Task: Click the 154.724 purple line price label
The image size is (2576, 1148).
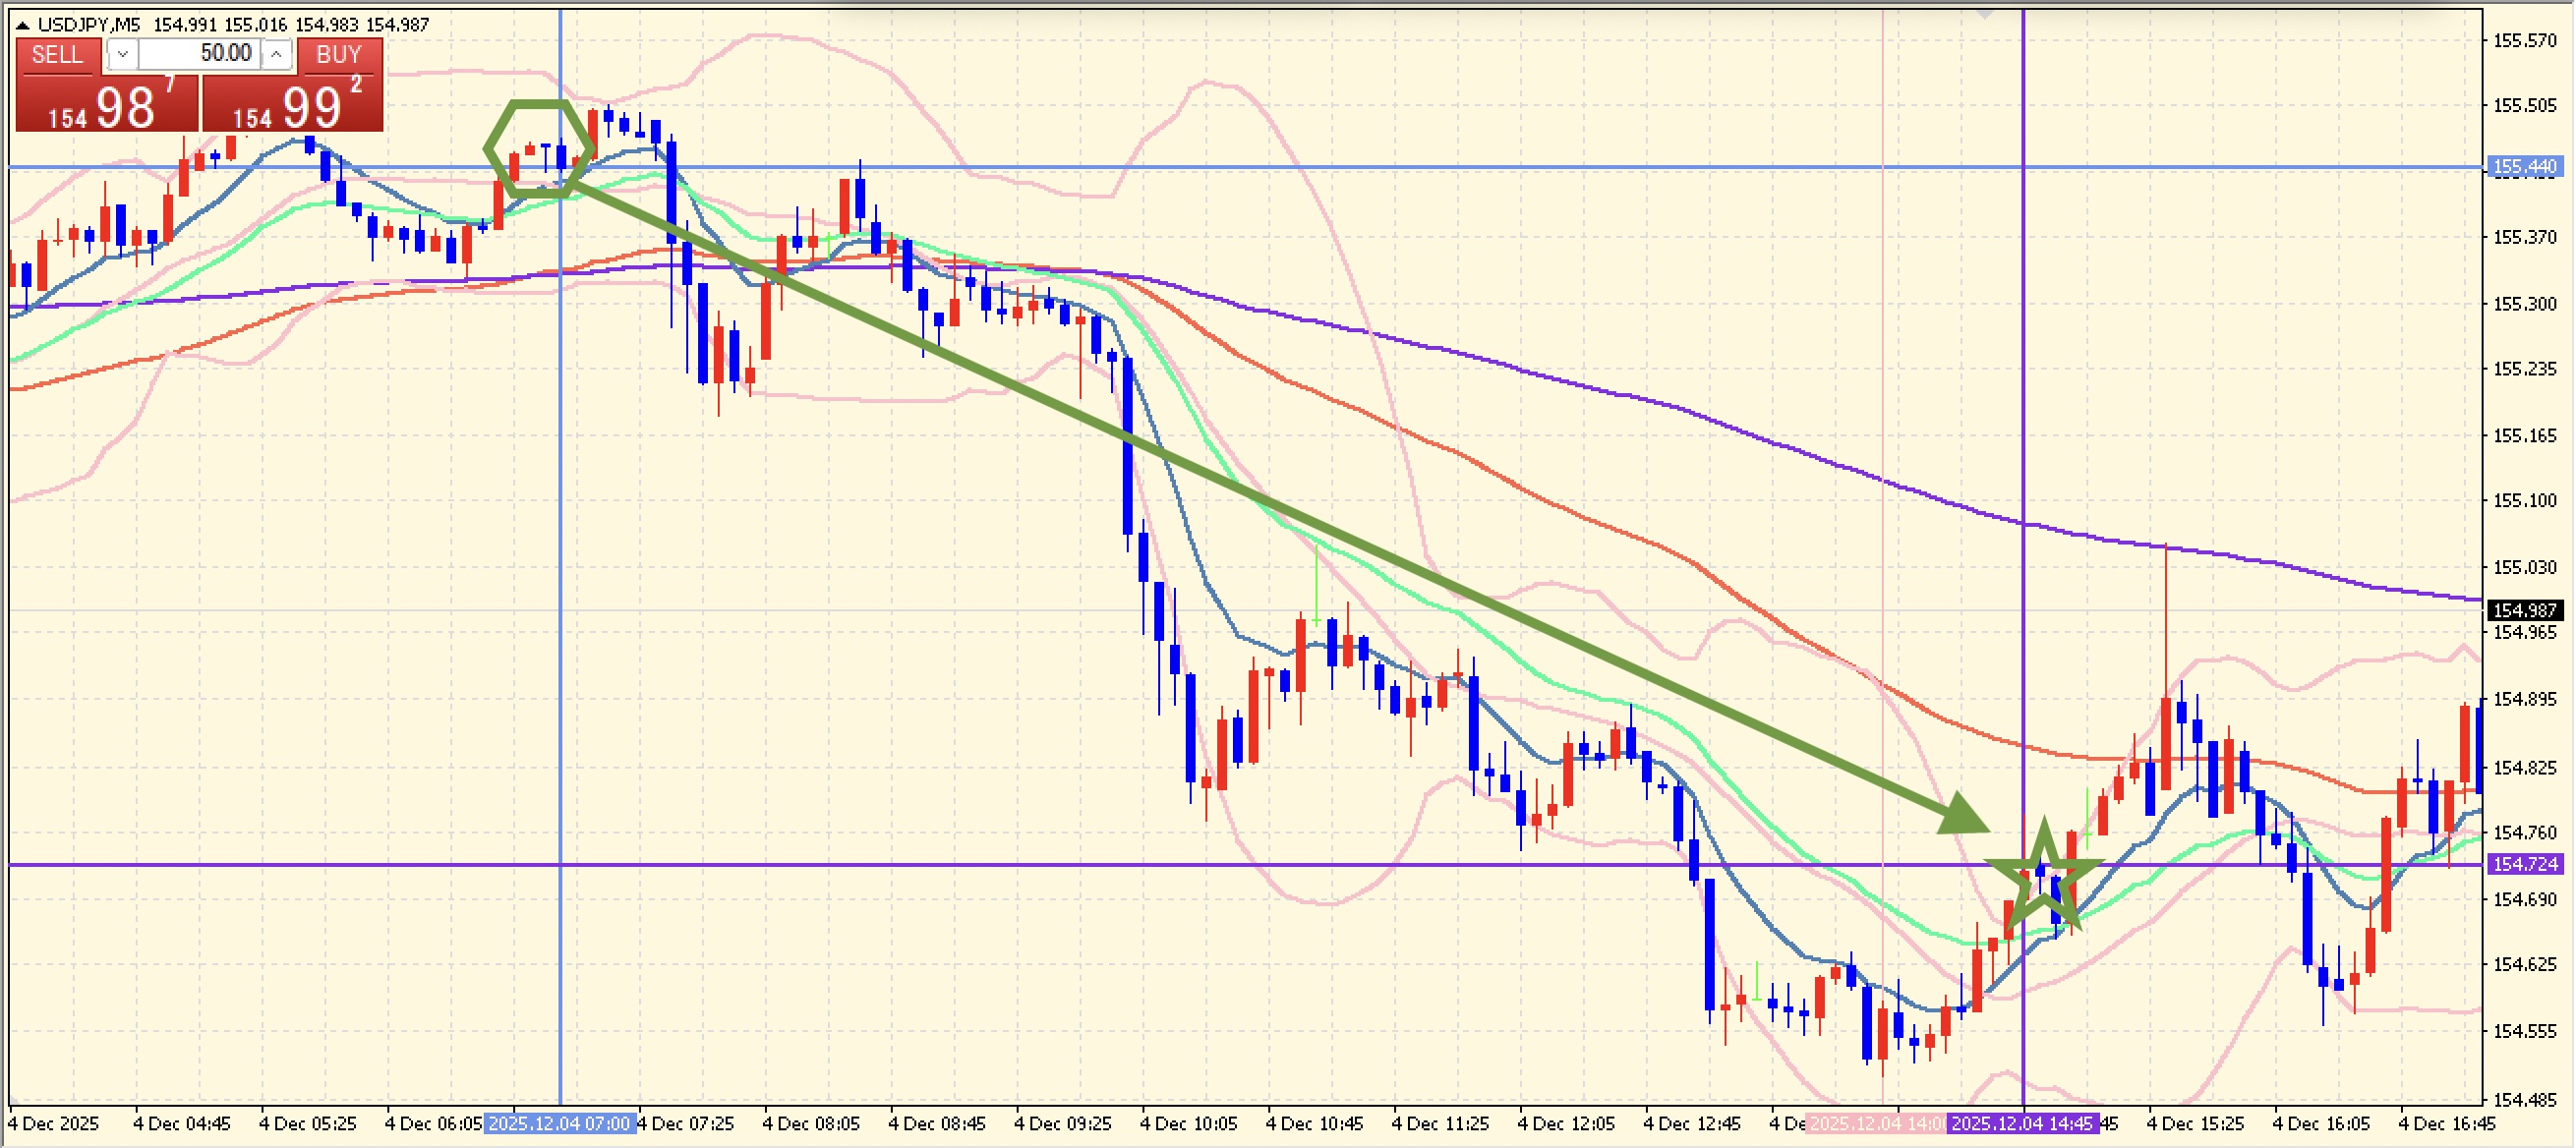Action: (2524, 864)
